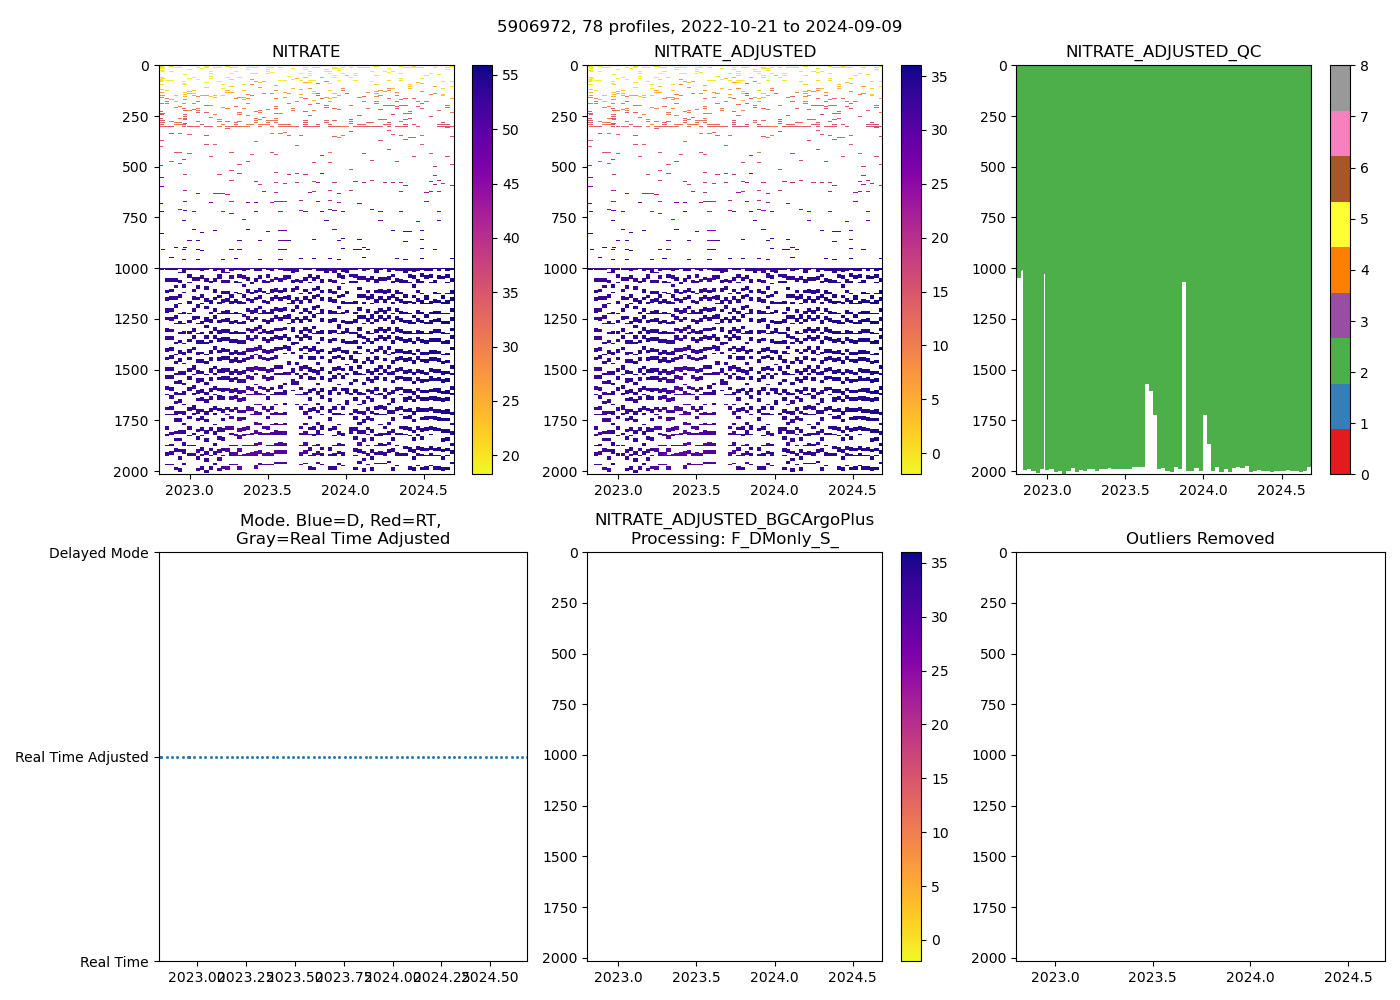The height and width of the screenshot is (1000, 1400).
Task: Click the Outliers Removed plot title
Action: point(1200,539)
